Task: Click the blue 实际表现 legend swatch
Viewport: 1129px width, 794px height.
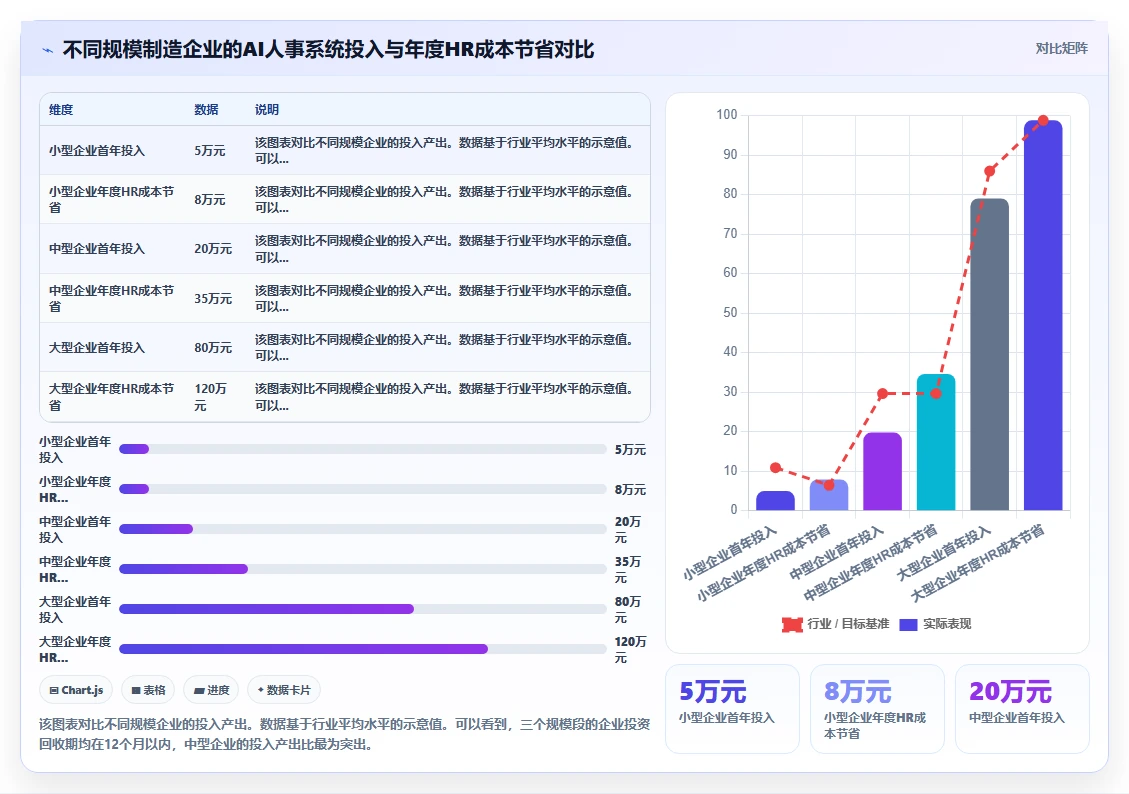Action: pos(909,624)
